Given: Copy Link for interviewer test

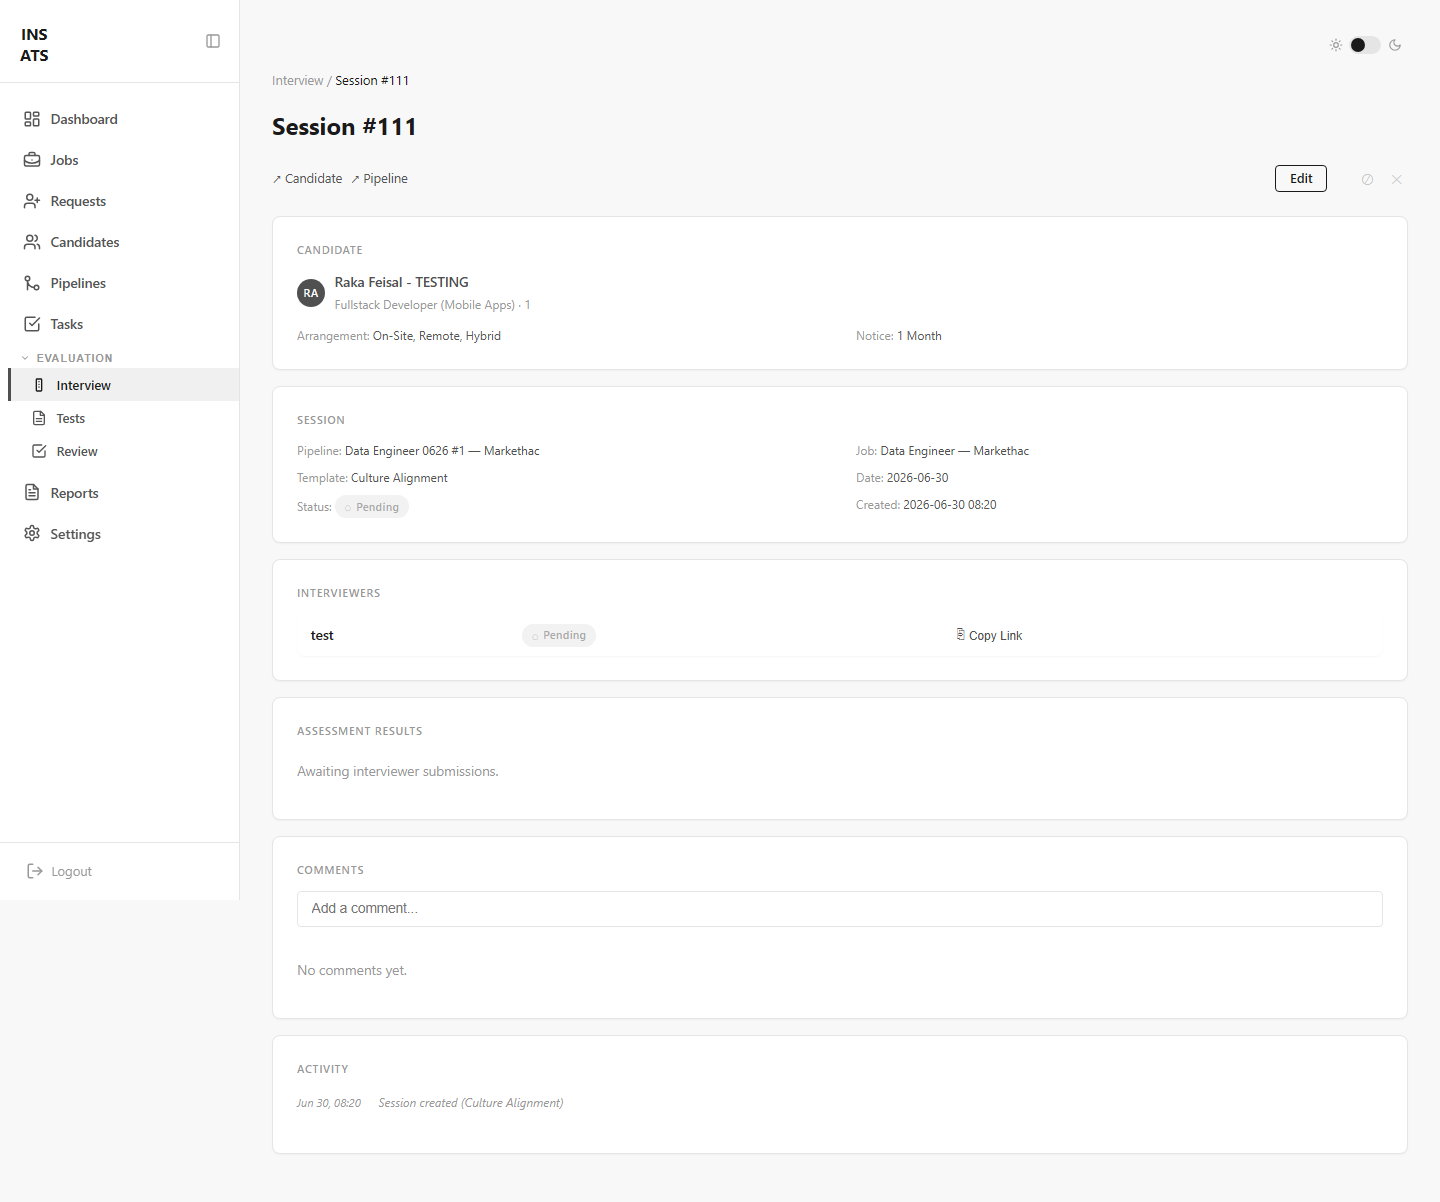Looking at the screenshot, I should [x=989, y=635].
